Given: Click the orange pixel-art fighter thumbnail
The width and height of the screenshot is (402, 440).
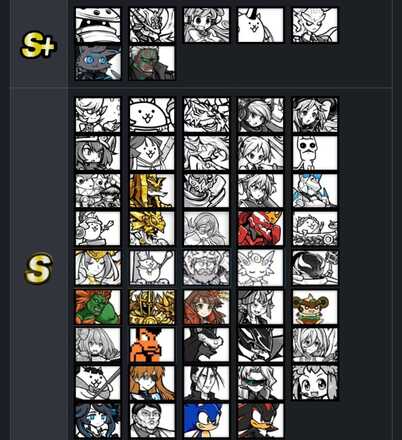Looking at the screenshot, I should (x=152, y=345).
